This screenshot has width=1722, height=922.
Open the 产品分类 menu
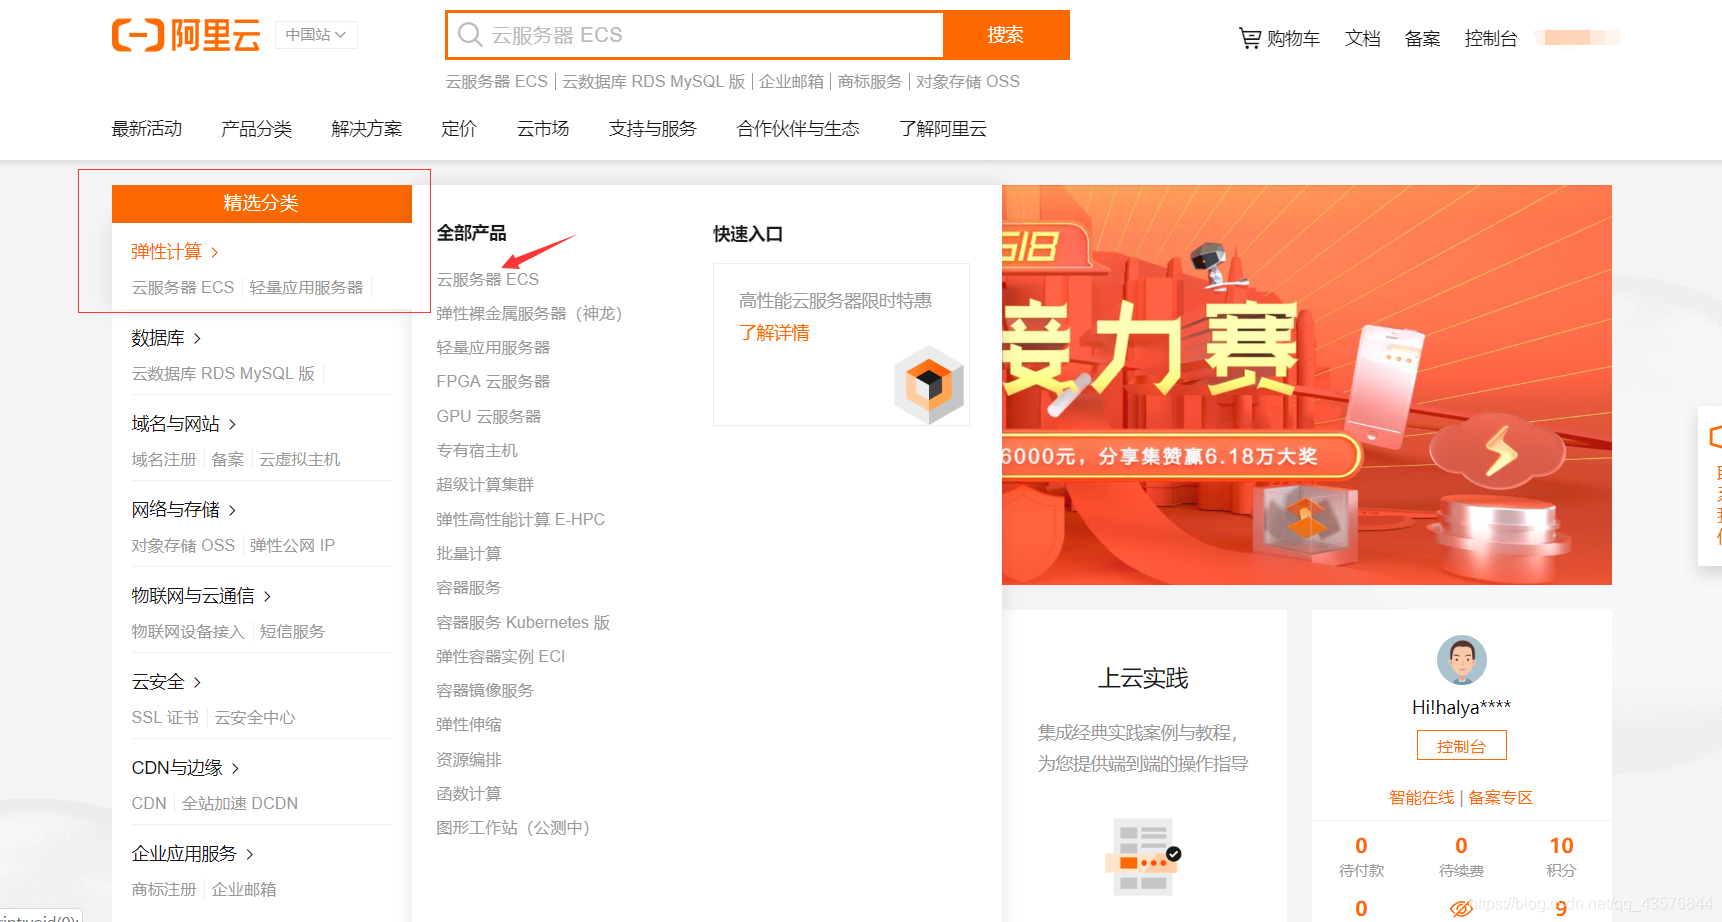(257, 129)
